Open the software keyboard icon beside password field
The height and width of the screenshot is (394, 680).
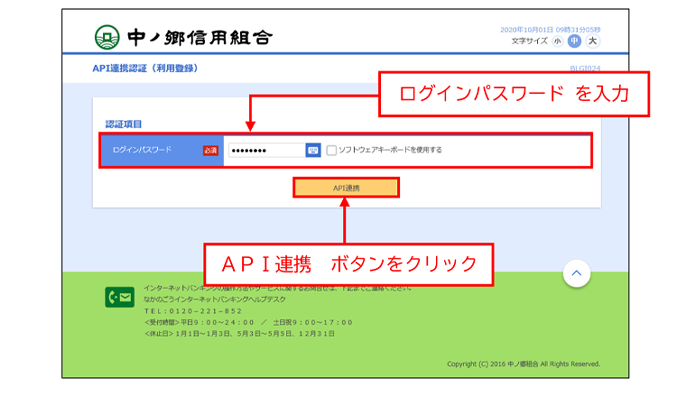313,150
